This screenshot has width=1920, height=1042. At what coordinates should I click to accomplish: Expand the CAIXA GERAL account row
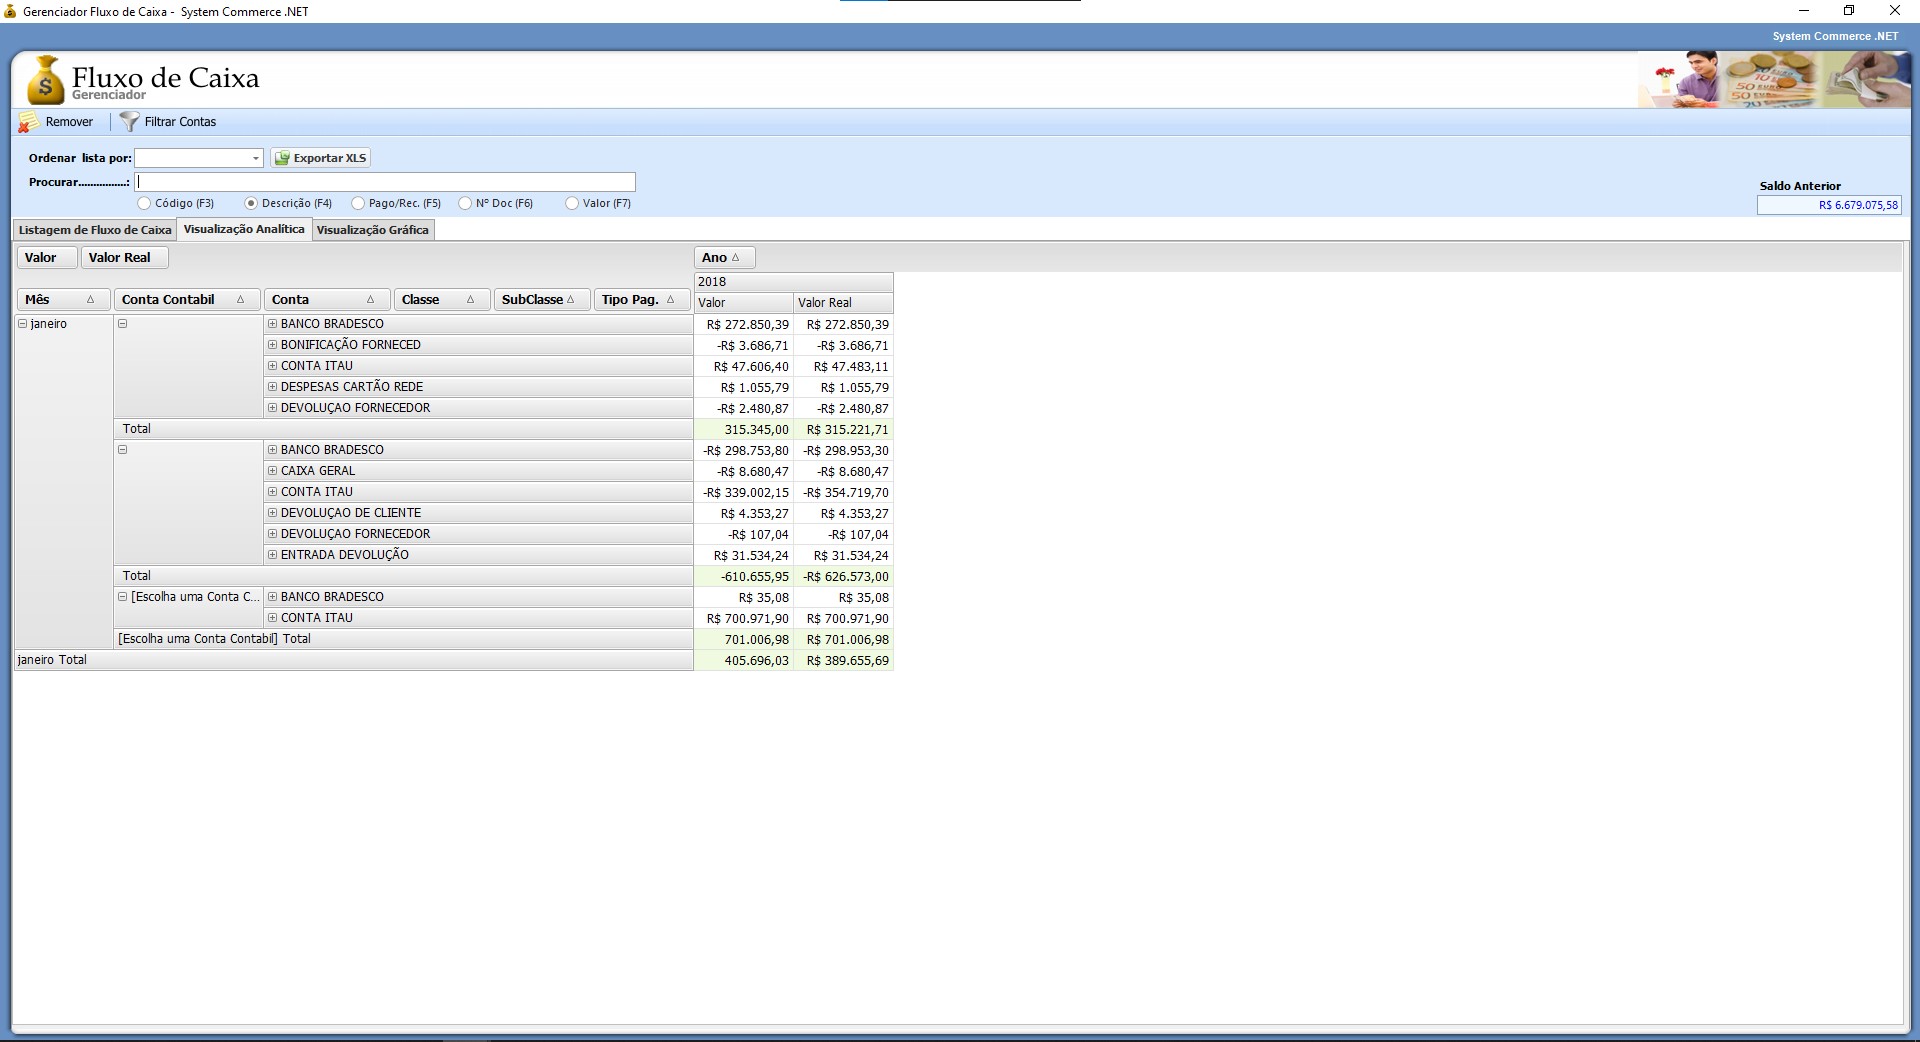272,471
